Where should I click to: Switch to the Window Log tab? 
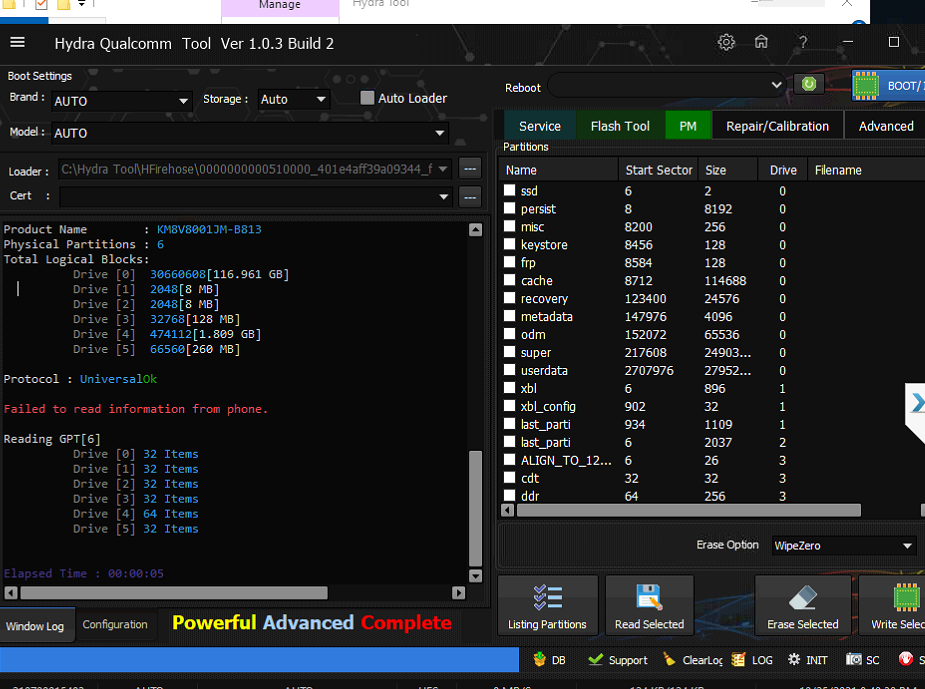click(x=35, y=626)
